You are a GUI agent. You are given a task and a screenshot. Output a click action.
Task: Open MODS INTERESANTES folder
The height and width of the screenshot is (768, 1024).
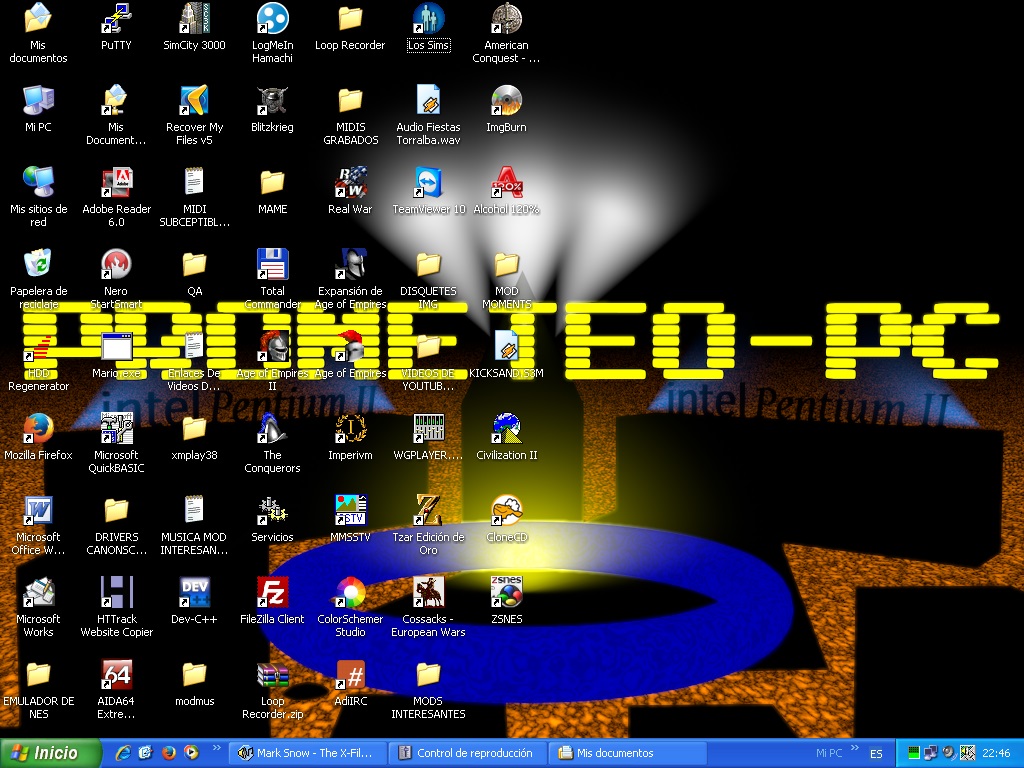coord(428,690)
